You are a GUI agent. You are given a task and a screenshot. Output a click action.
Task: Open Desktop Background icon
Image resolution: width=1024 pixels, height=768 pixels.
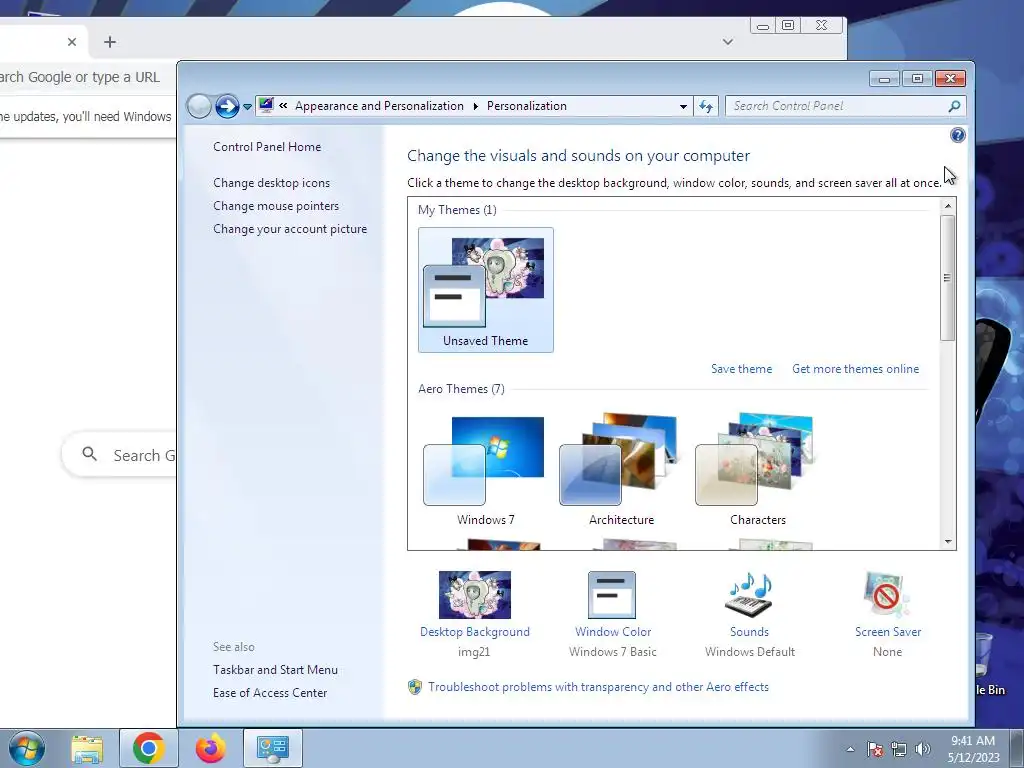[x=475, y=595]
